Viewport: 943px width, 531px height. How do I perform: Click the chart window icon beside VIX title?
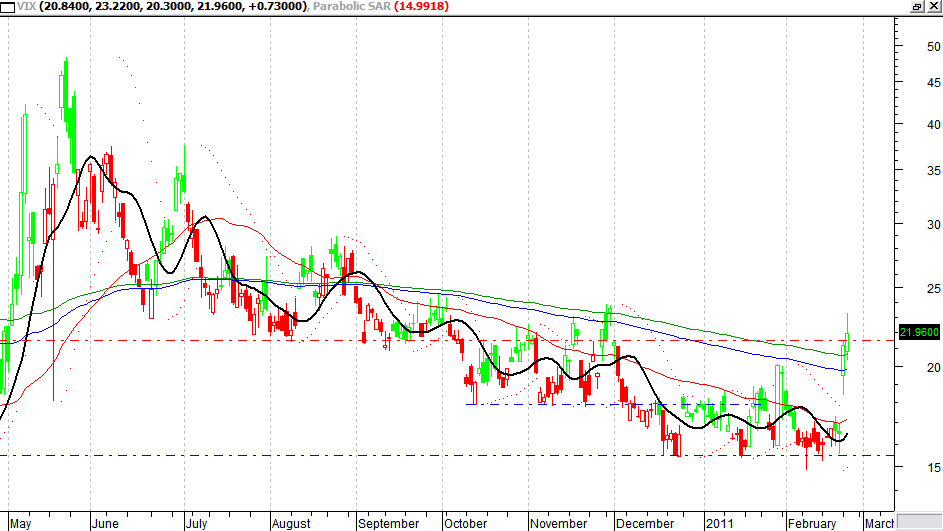click(x=7, y=7)
